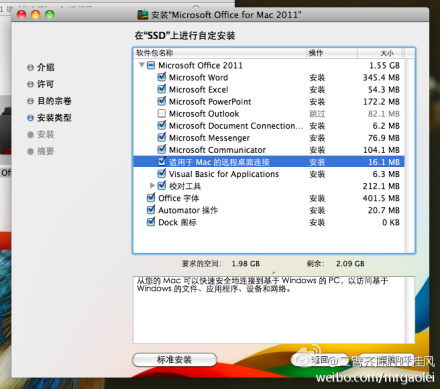Viewport: 440px width, 389px height.
Task: Click the 345.4 MB size value
Action: click(381, 78)
